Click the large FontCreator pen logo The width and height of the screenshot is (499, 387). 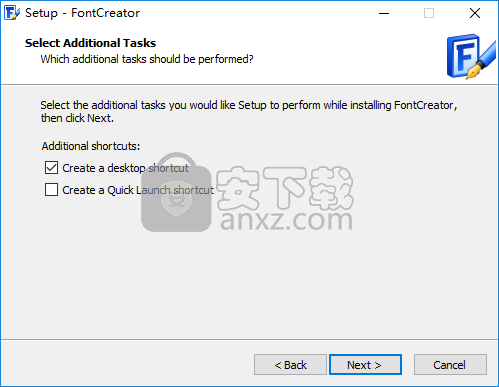[x=471, y=57]
